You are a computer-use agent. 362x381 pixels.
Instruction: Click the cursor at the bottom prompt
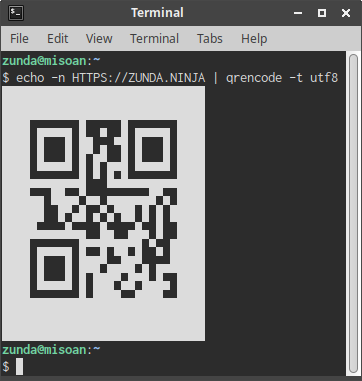20,366
